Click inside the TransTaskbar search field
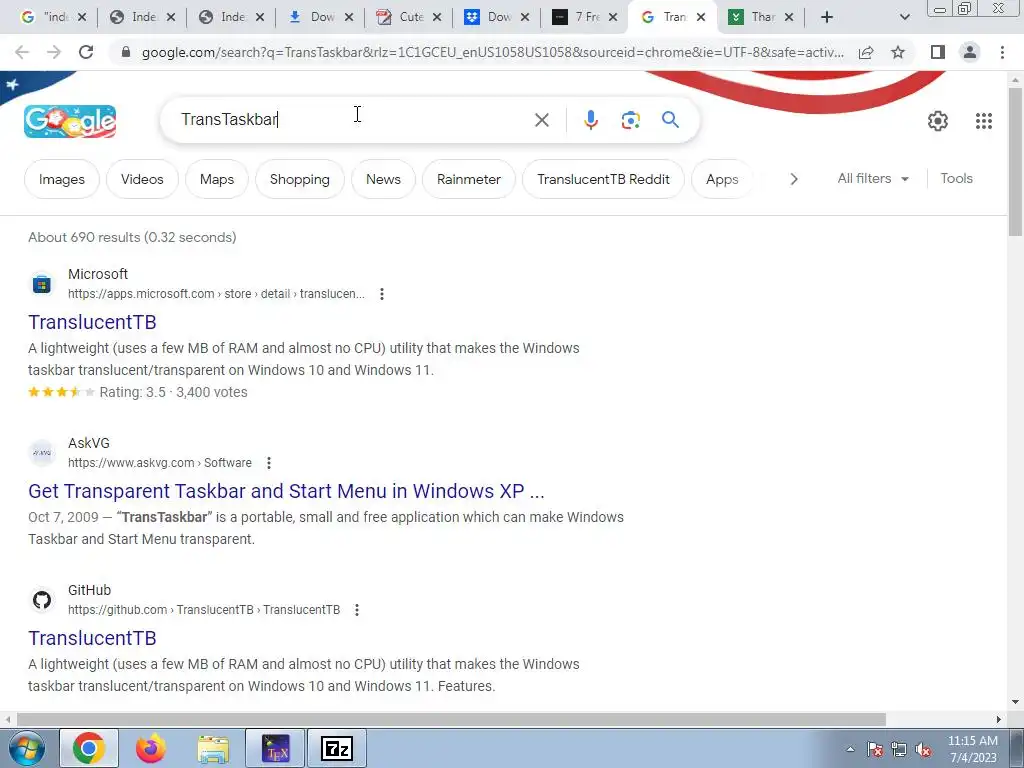The height and width of the screenshot is (768, 1024). tap(353, 120)
